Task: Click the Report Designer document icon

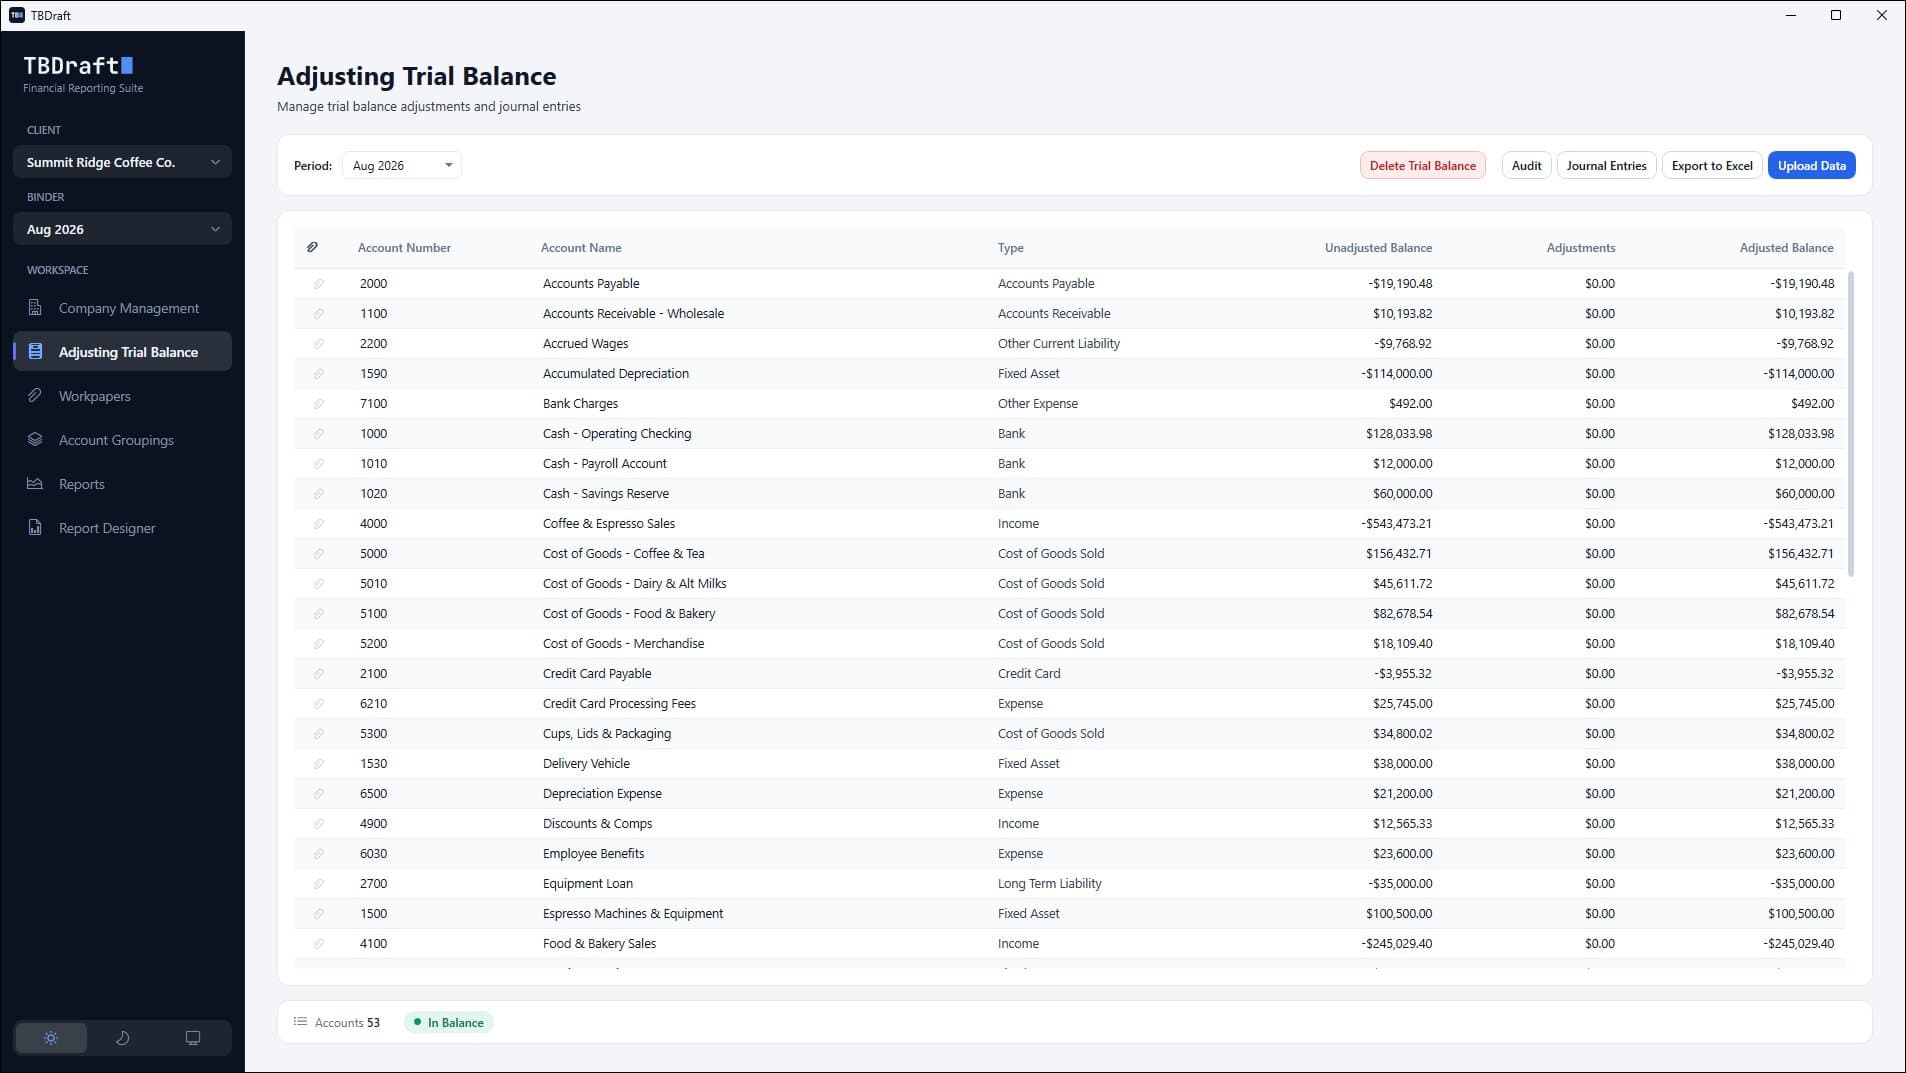Action: point(35,528)
